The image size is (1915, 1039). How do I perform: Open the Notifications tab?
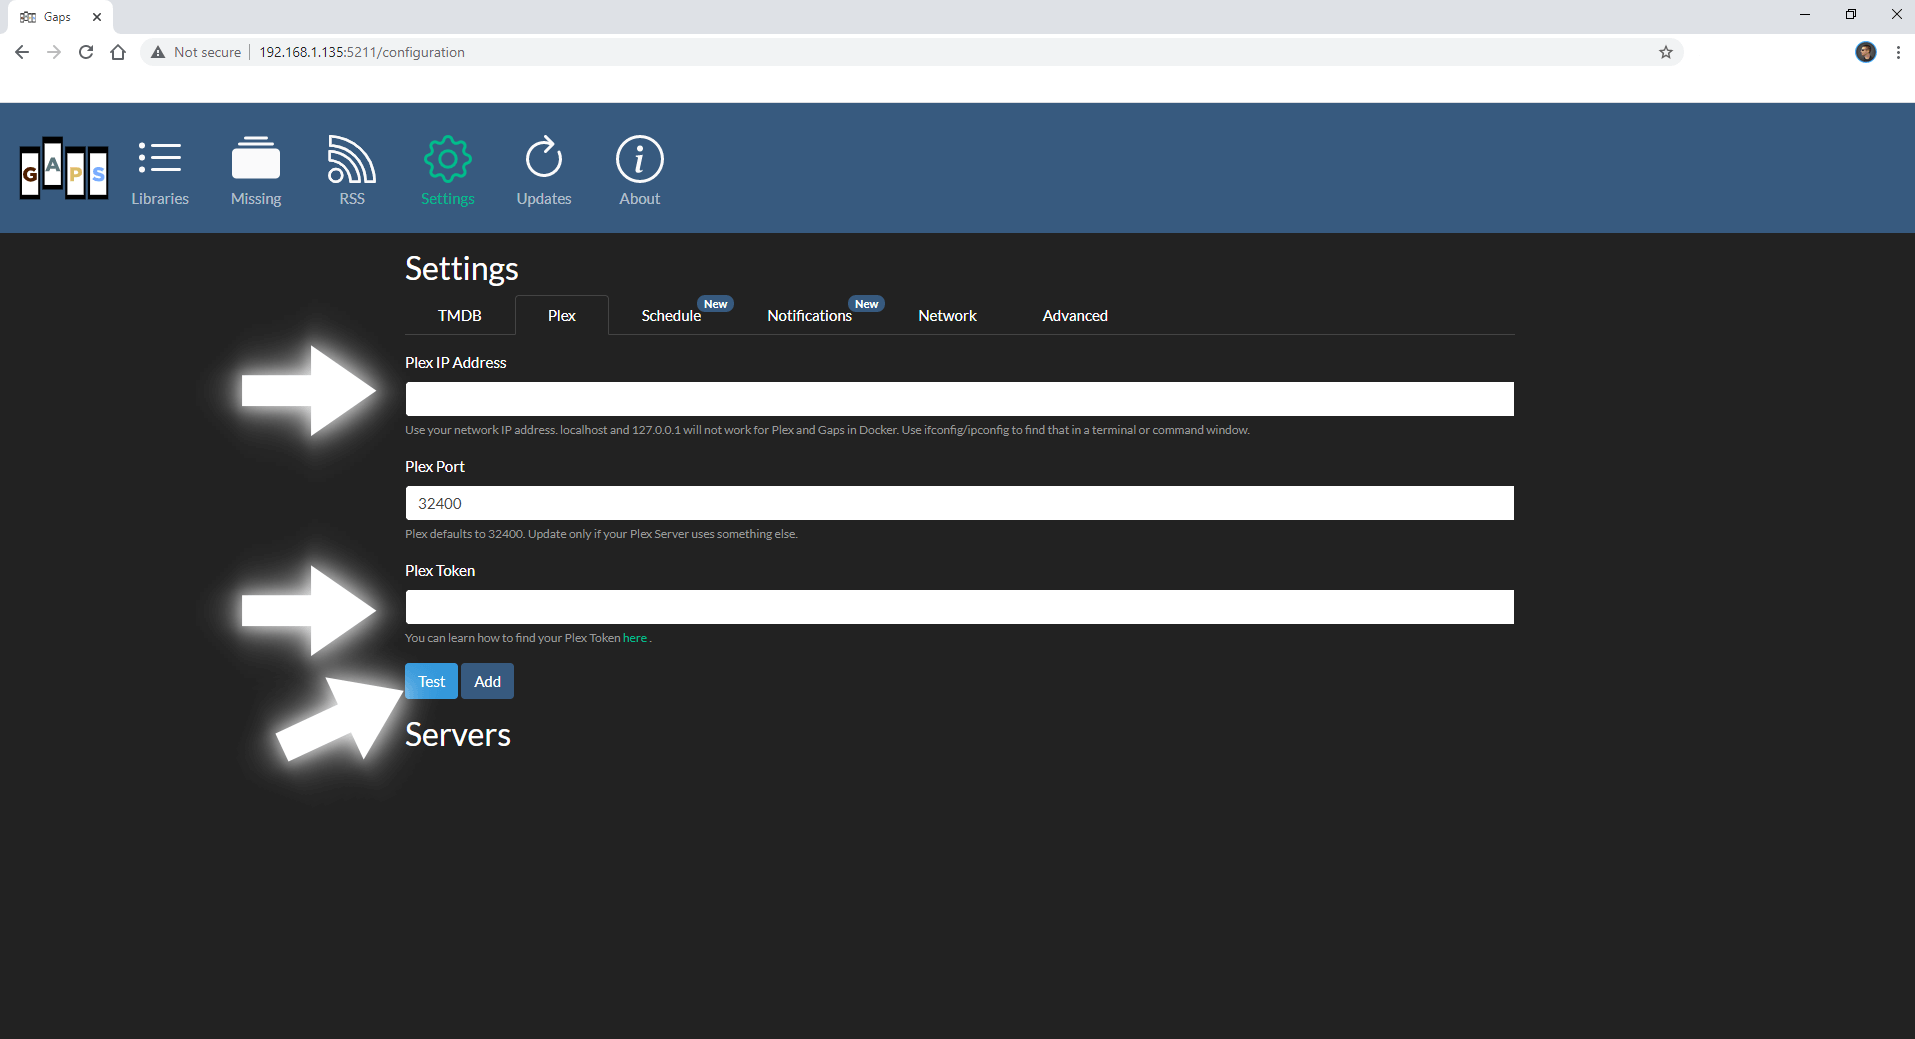tap(810, 315)
